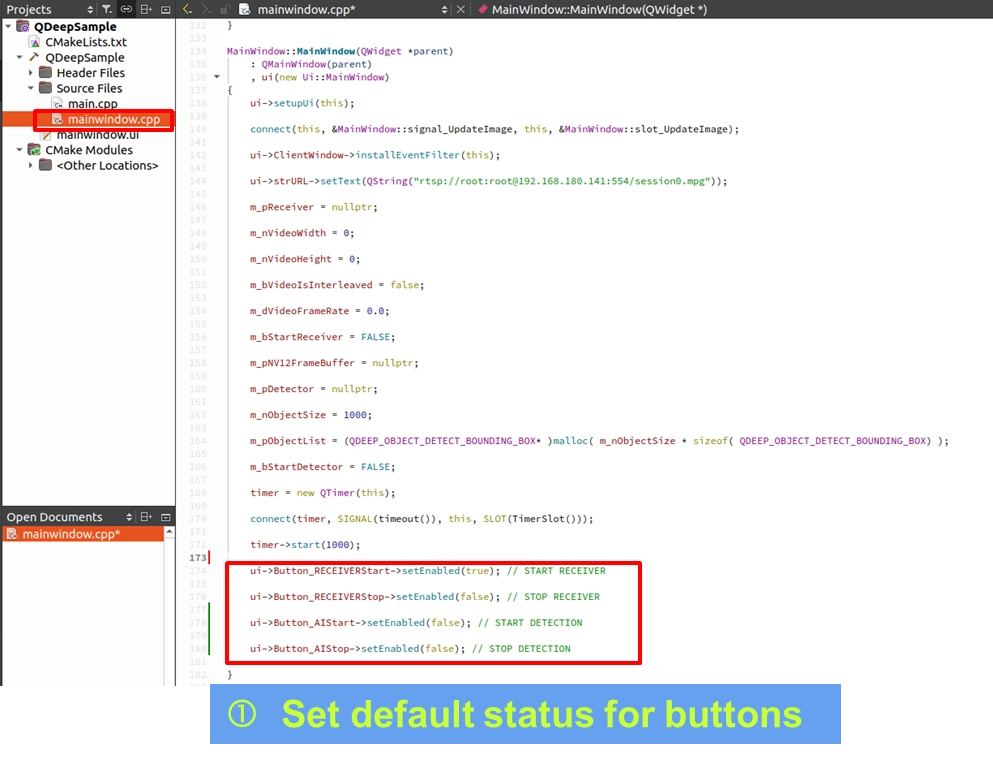Toggle synchronize with editor link icon
Viewport: 993px width, 760px height.
pos(127,10)
